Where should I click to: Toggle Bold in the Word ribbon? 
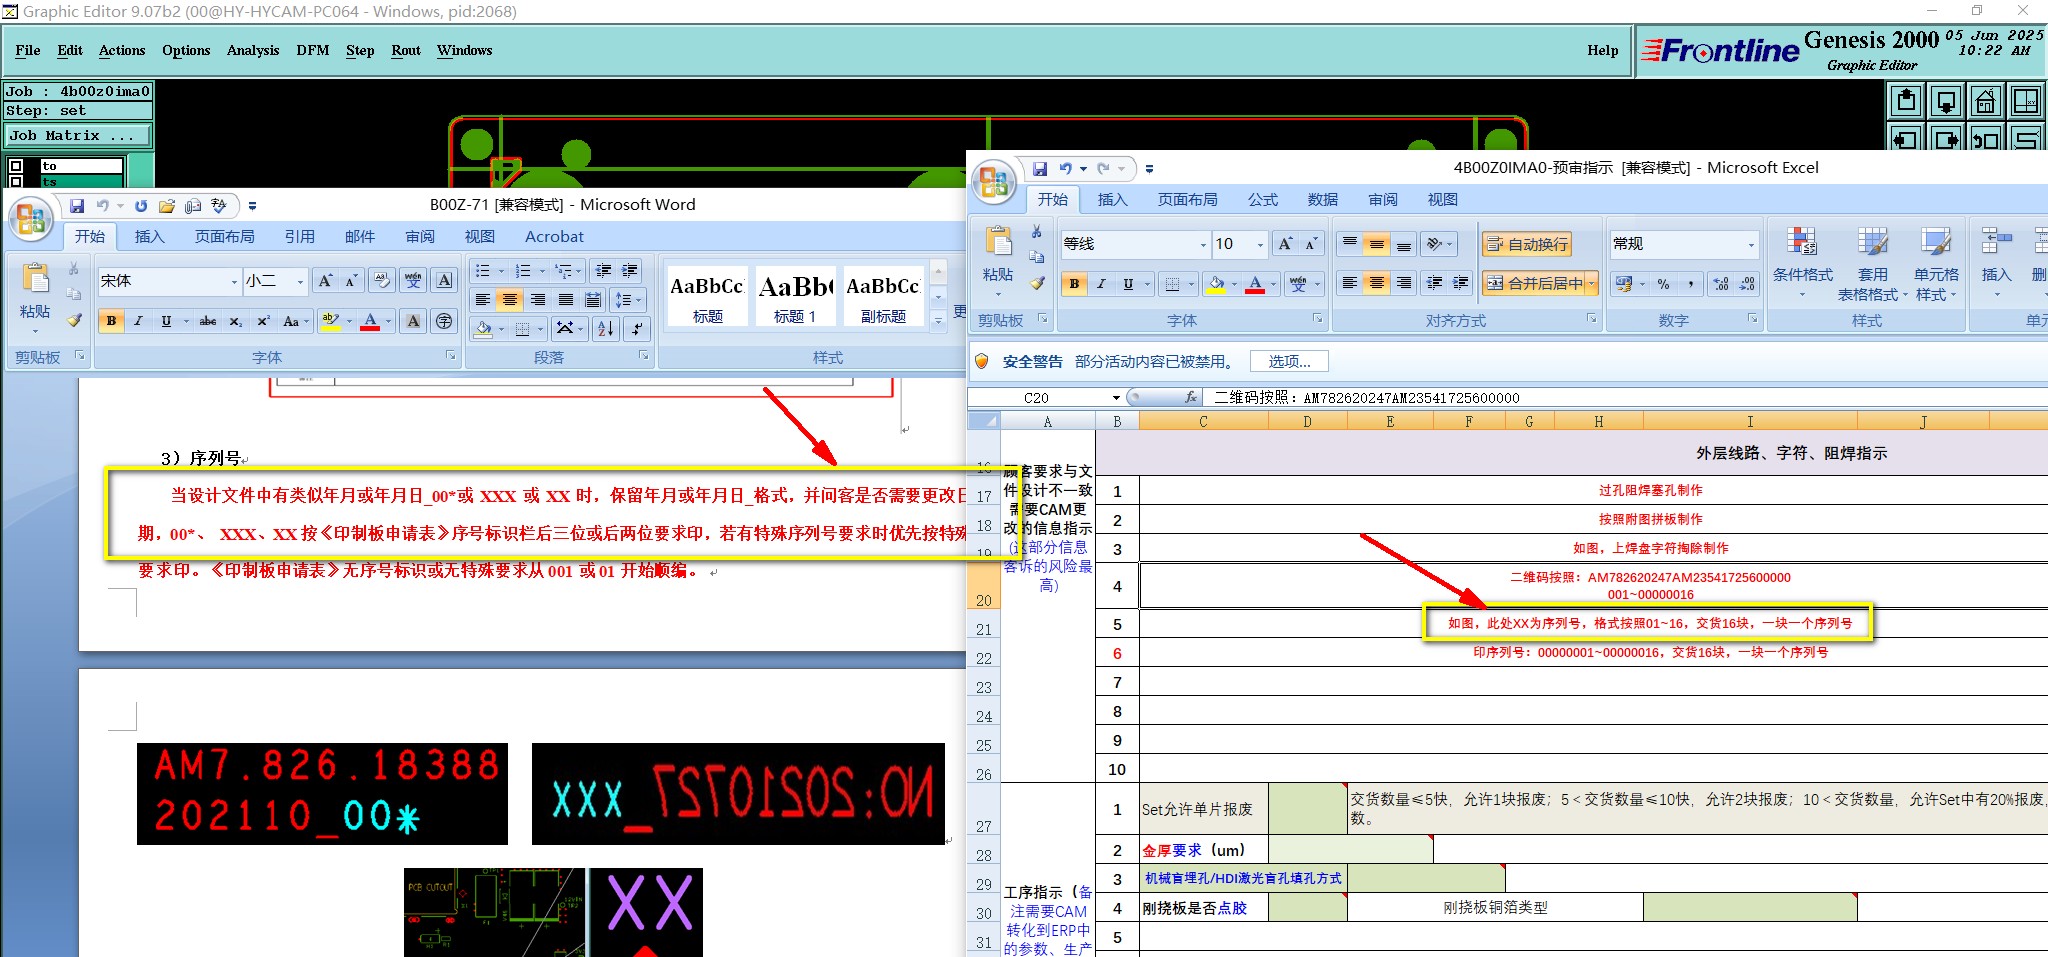click(111, 321)
